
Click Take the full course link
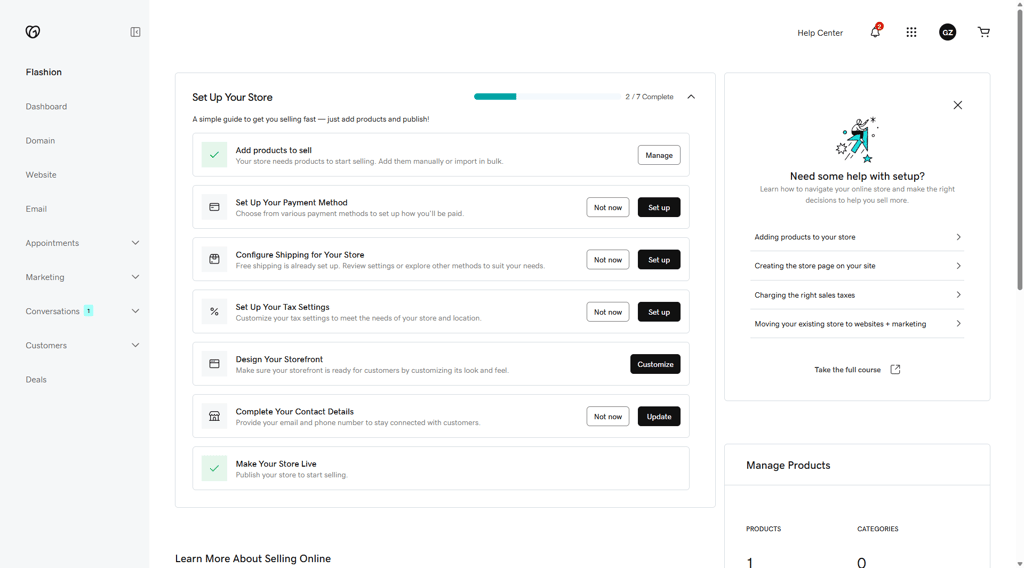(848, 370)
